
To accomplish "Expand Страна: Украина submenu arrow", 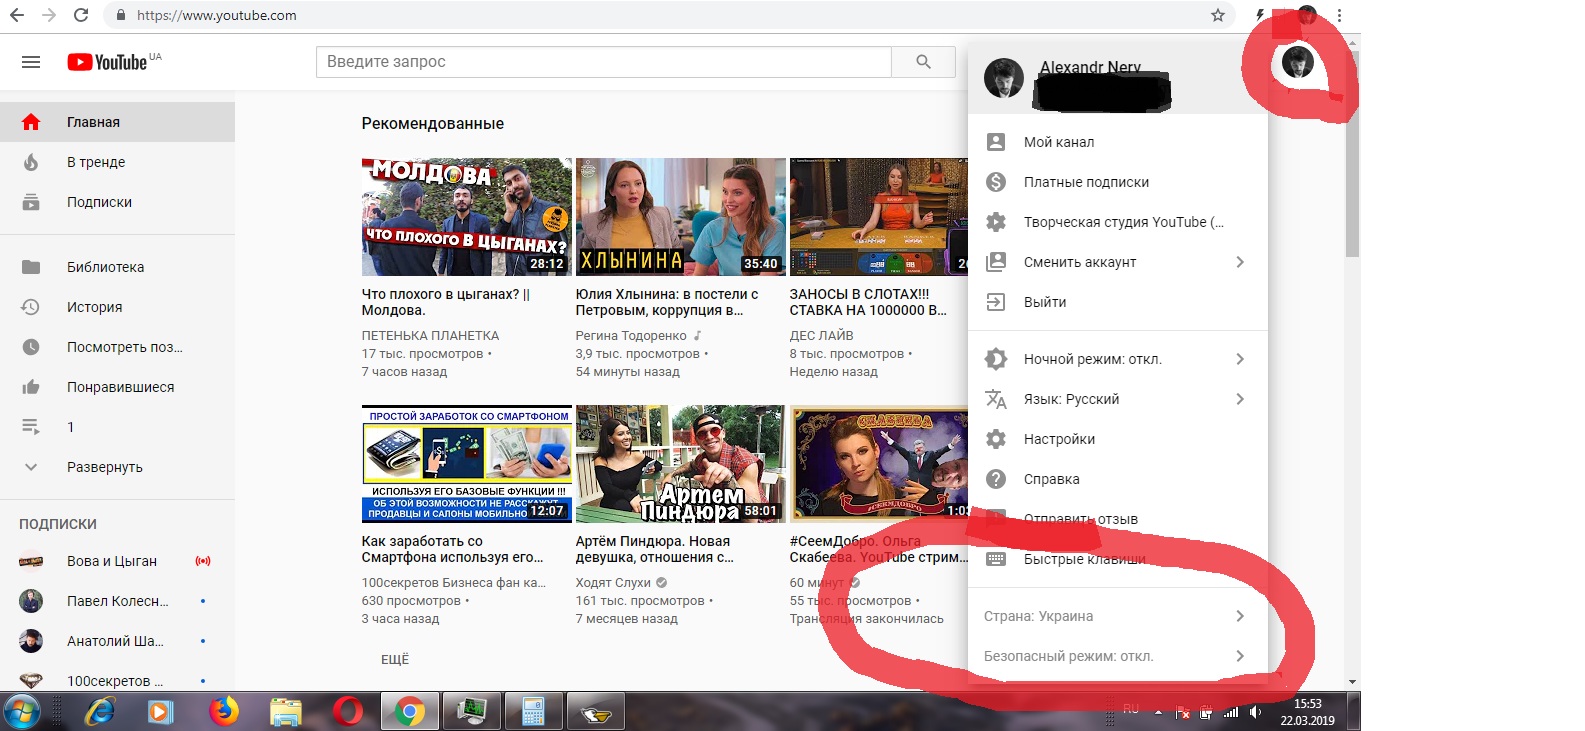I will 1240,616.
